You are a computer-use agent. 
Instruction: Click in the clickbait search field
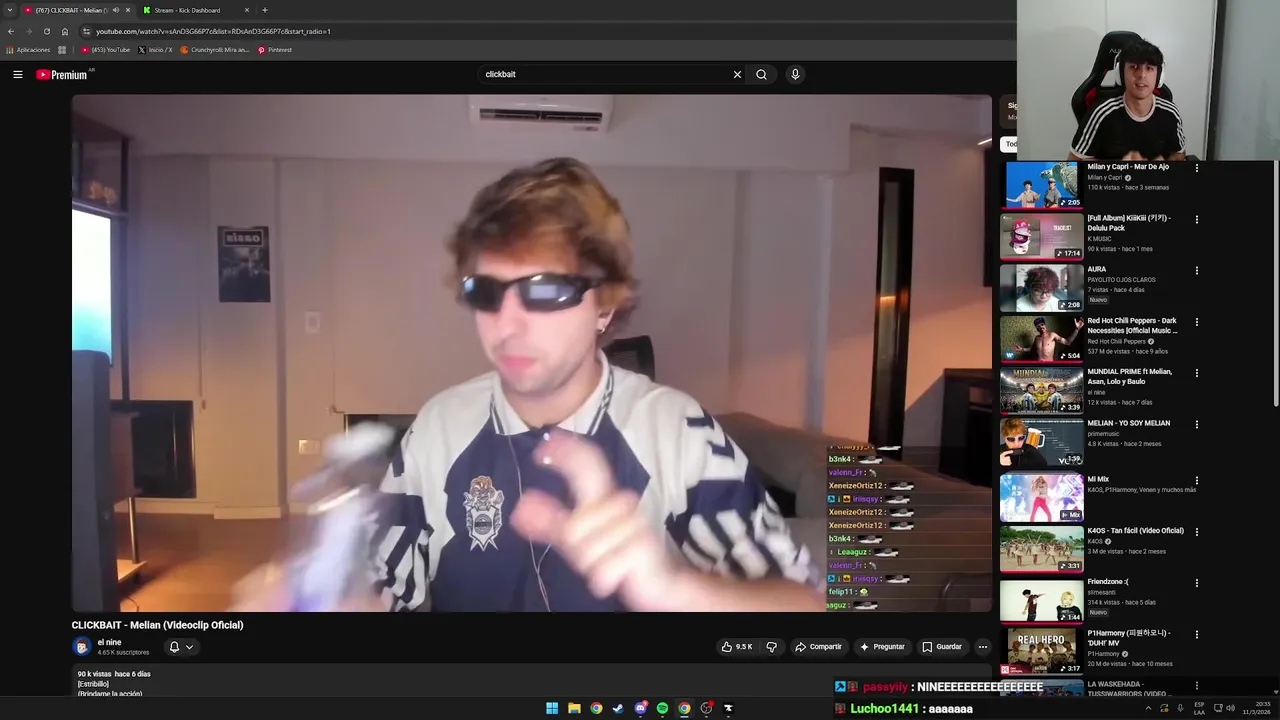[605, 74]
